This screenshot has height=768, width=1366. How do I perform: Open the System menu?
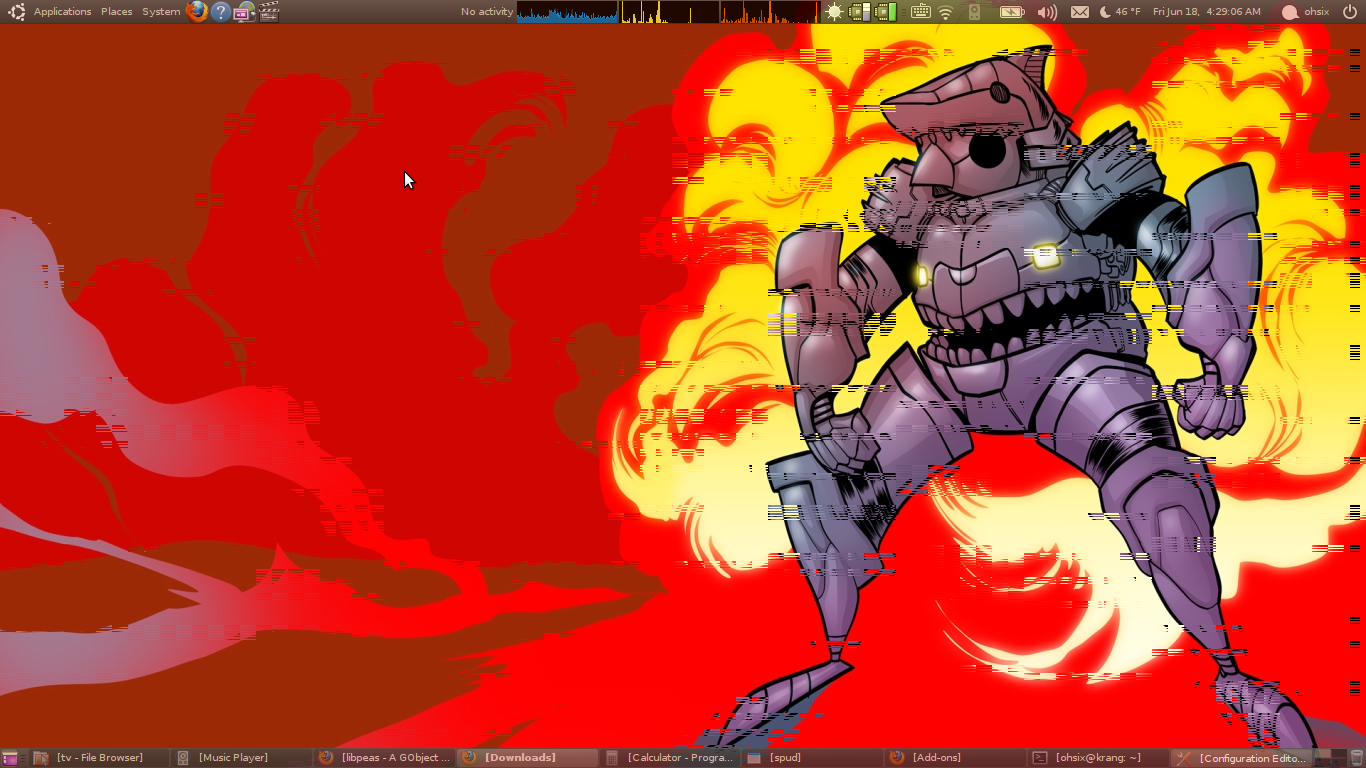pyautogui.click(x=161, y=12)
